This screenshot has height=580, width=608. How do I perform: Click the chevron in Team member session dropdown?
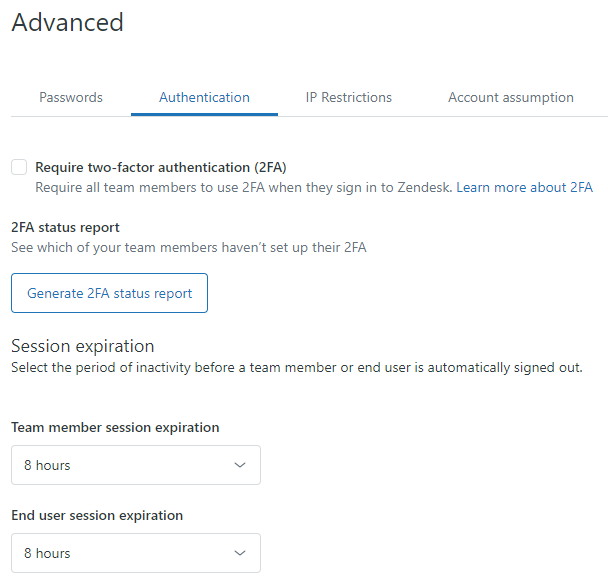pyautogui.click(x=239, y=465)
